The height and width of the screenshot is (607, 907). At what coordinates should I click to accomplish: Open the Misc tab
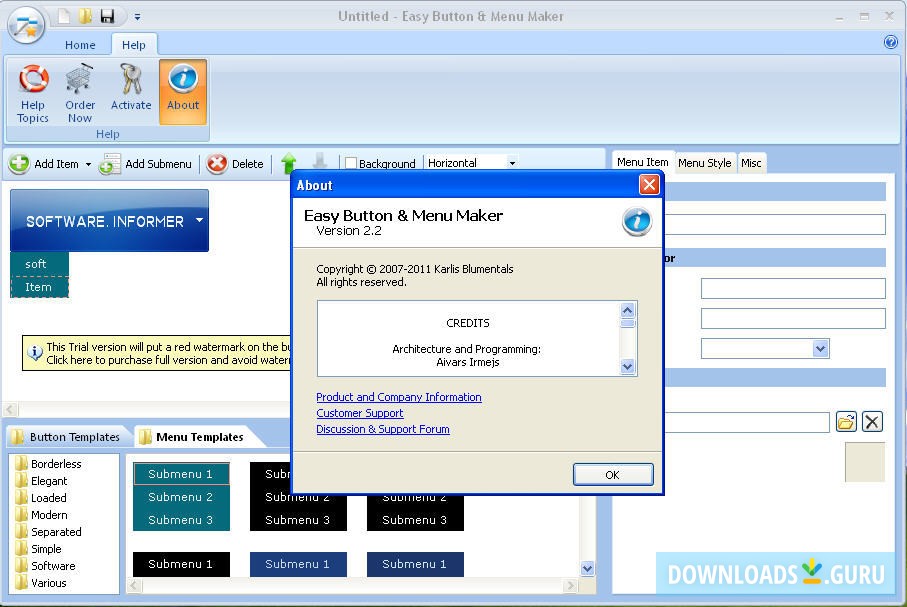coord(751,163)
